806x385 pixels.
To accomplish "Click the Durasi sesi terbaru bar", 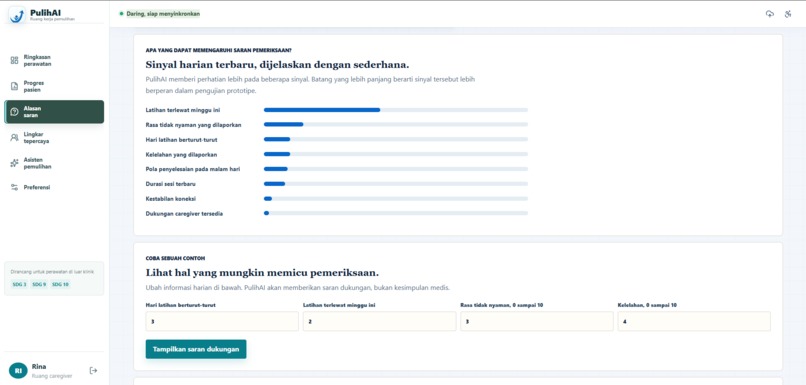I will 396,184.
